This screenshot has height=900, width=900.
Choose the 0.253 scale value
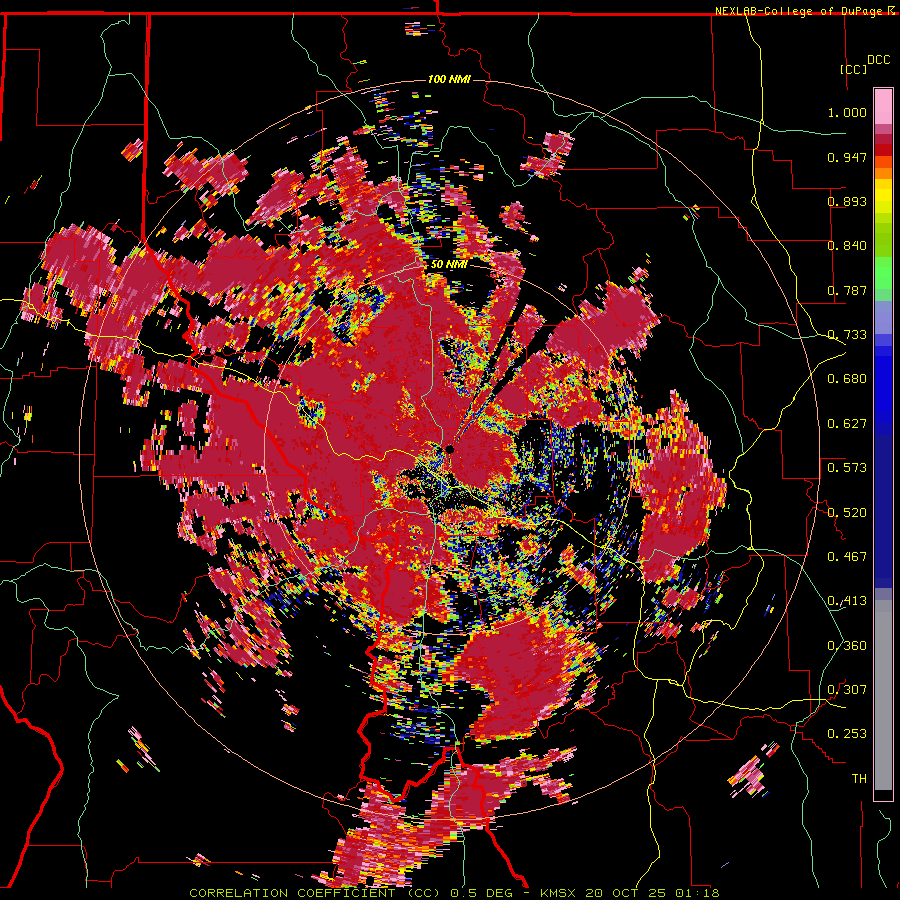[847, 734]
